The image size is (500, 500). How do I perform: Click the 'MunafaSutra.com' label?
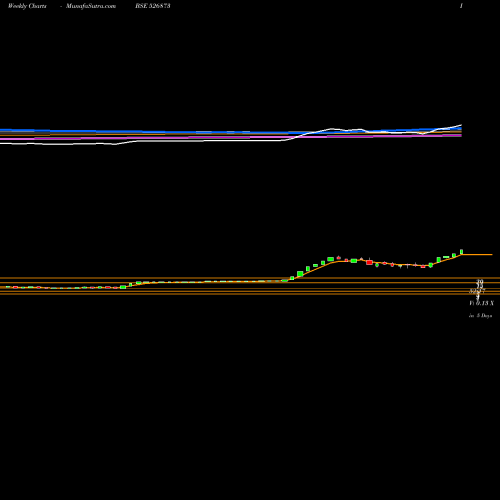tap(91, 6)
